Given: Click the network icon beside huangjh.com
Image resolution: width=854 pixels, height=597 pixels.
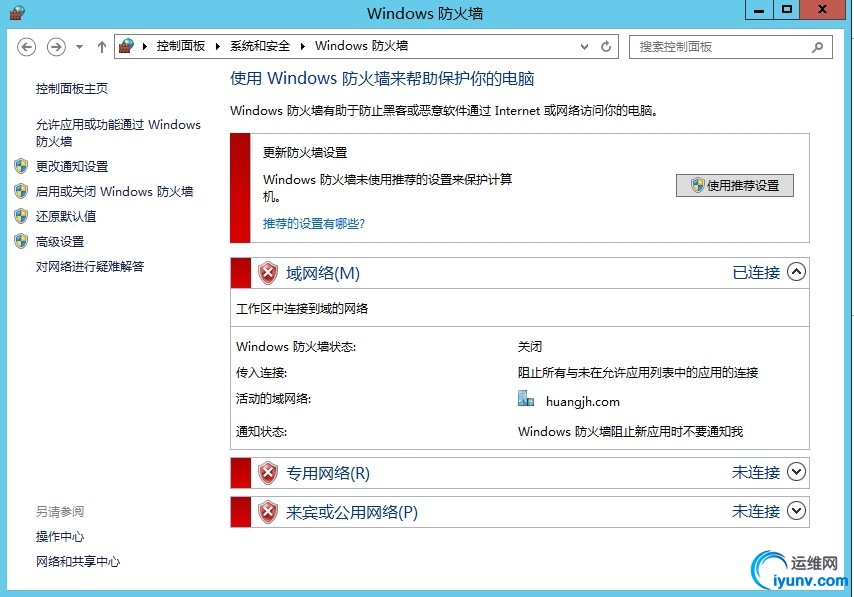Looking at the screenshot, I should [x=526, y=399].
